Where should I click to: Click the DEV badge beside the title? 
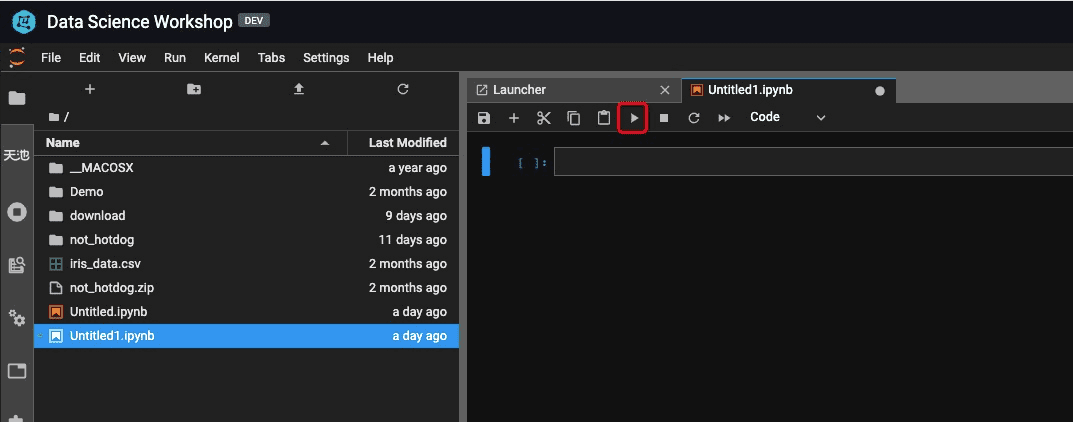click(x=254, y=21)
